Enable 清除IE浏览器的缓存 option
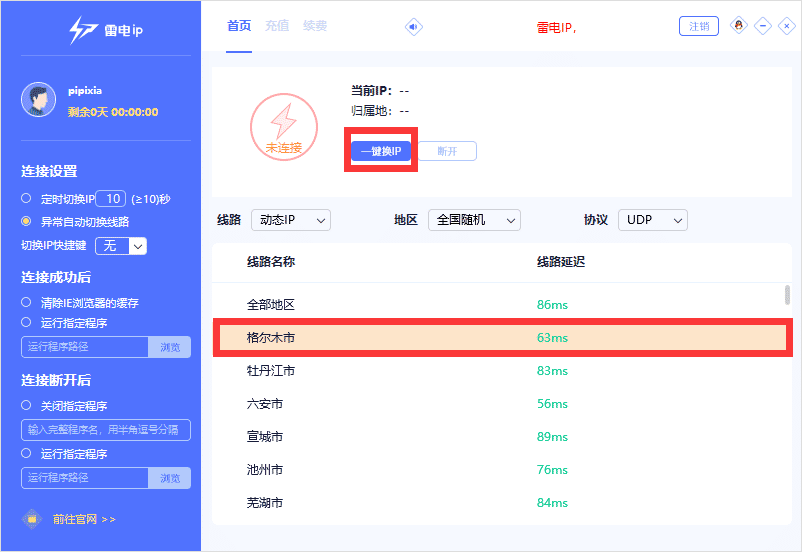Viewport: 802px width, 552px height. [x=26, y=302]
